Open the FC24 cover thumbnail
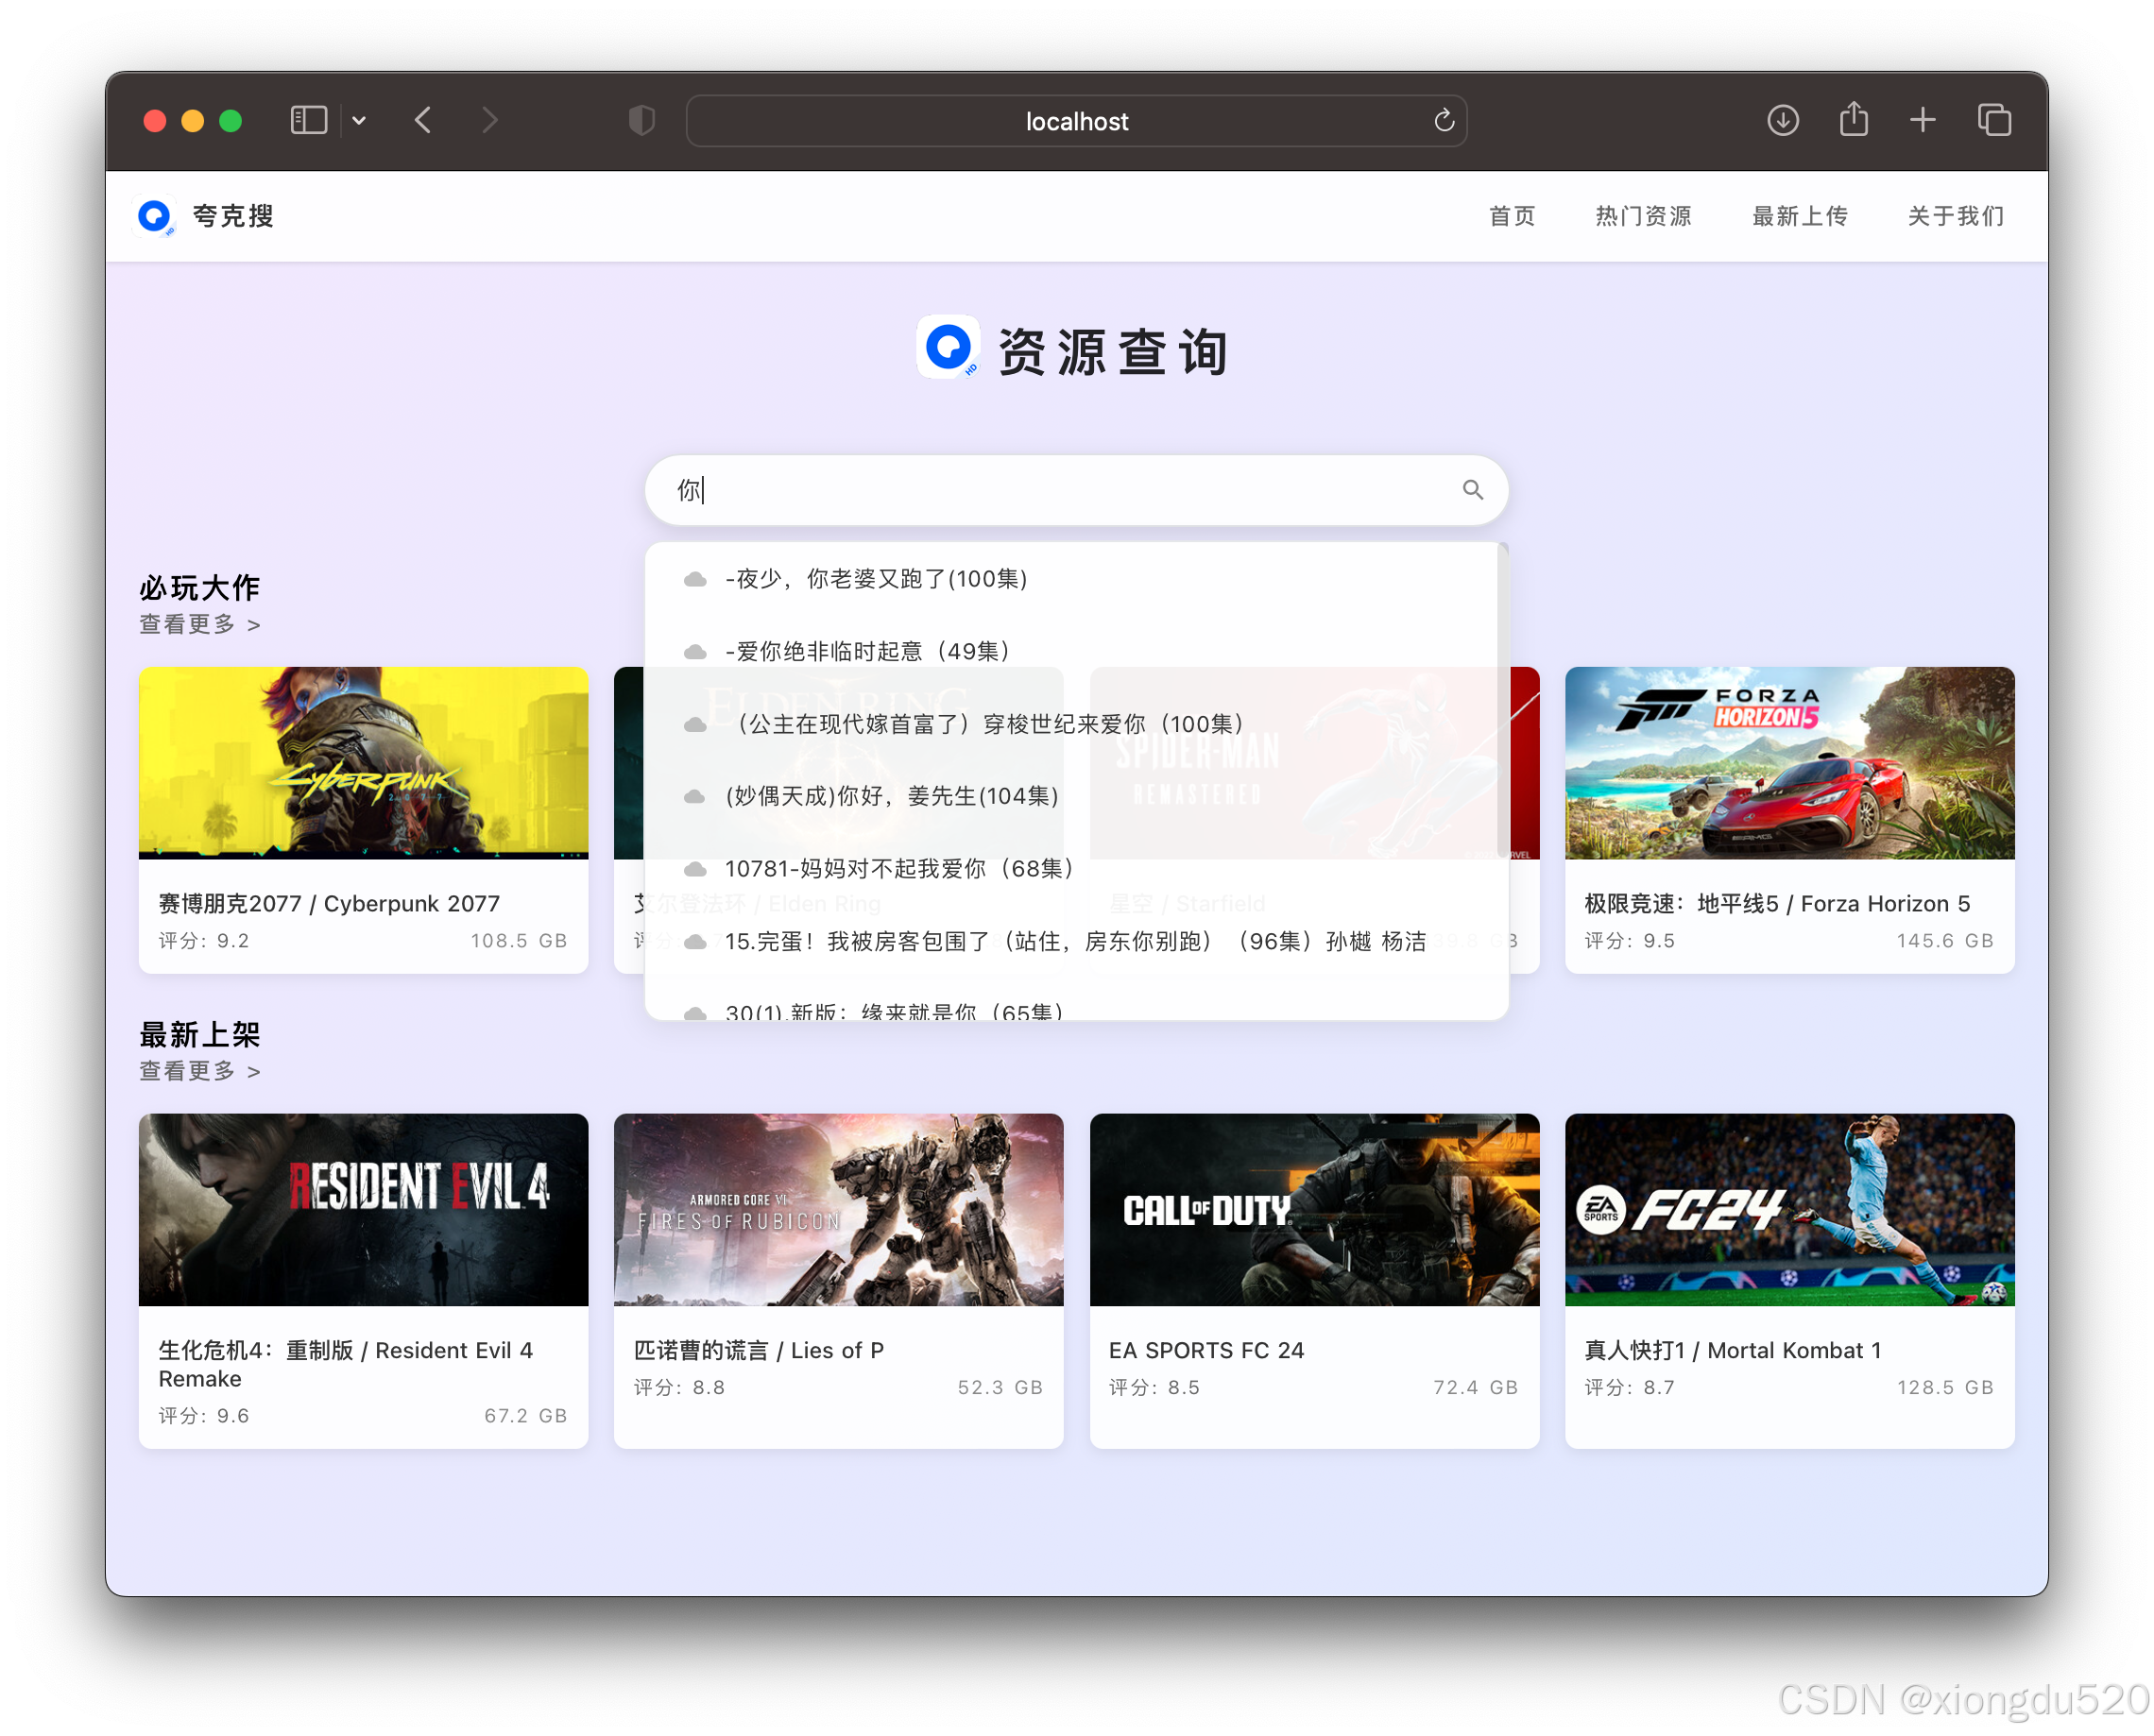The height and width of the screenshot is (1736, 2154). (x=1789, y=1209)
